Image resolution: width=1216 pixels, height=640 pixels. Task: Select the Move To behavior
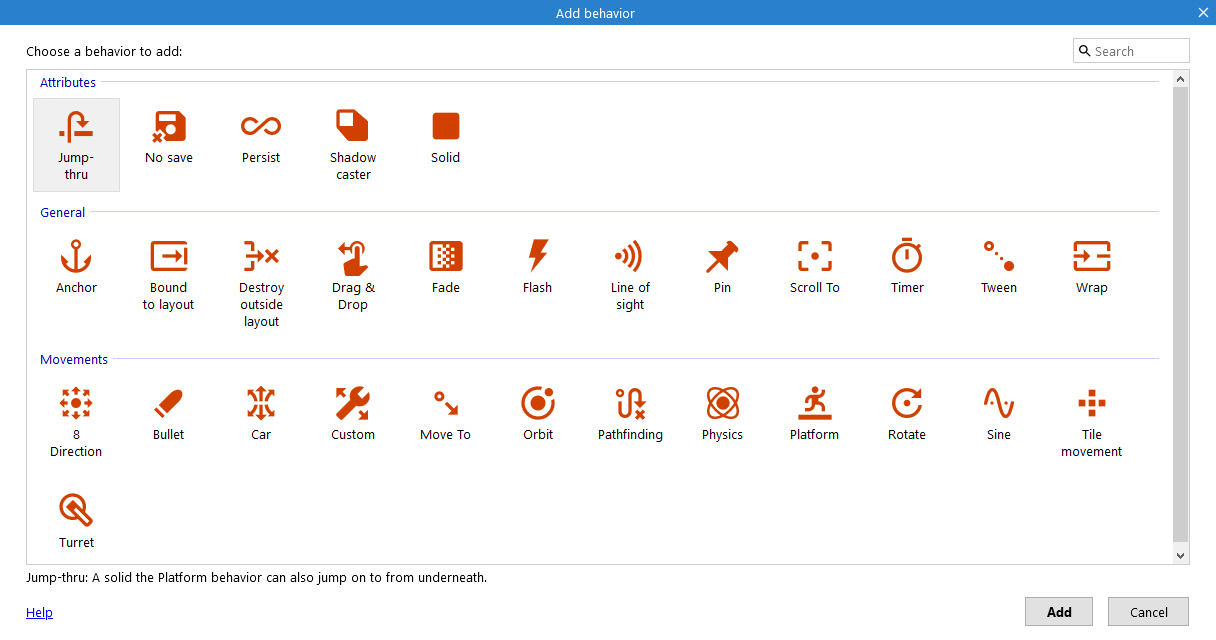[x=446, y=414]
